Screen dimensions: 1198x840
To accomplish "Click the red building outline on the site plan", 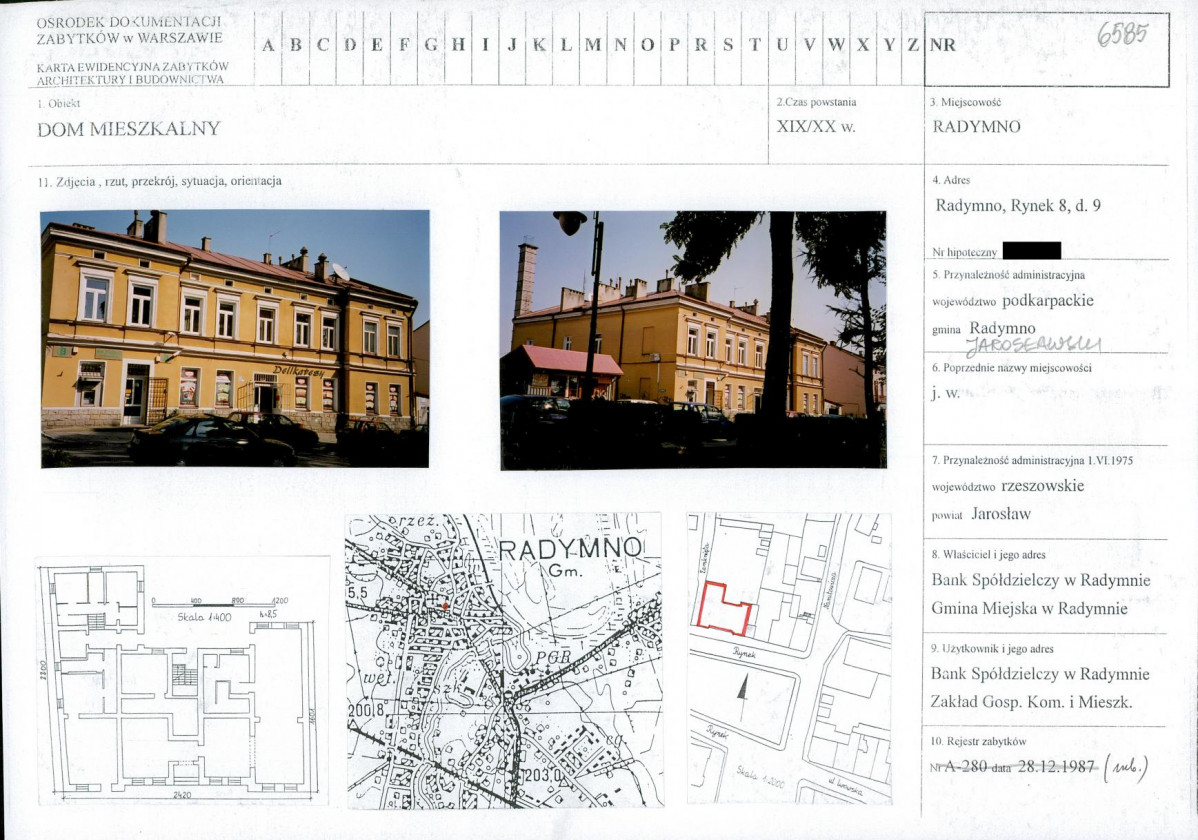I will [724, 608].
